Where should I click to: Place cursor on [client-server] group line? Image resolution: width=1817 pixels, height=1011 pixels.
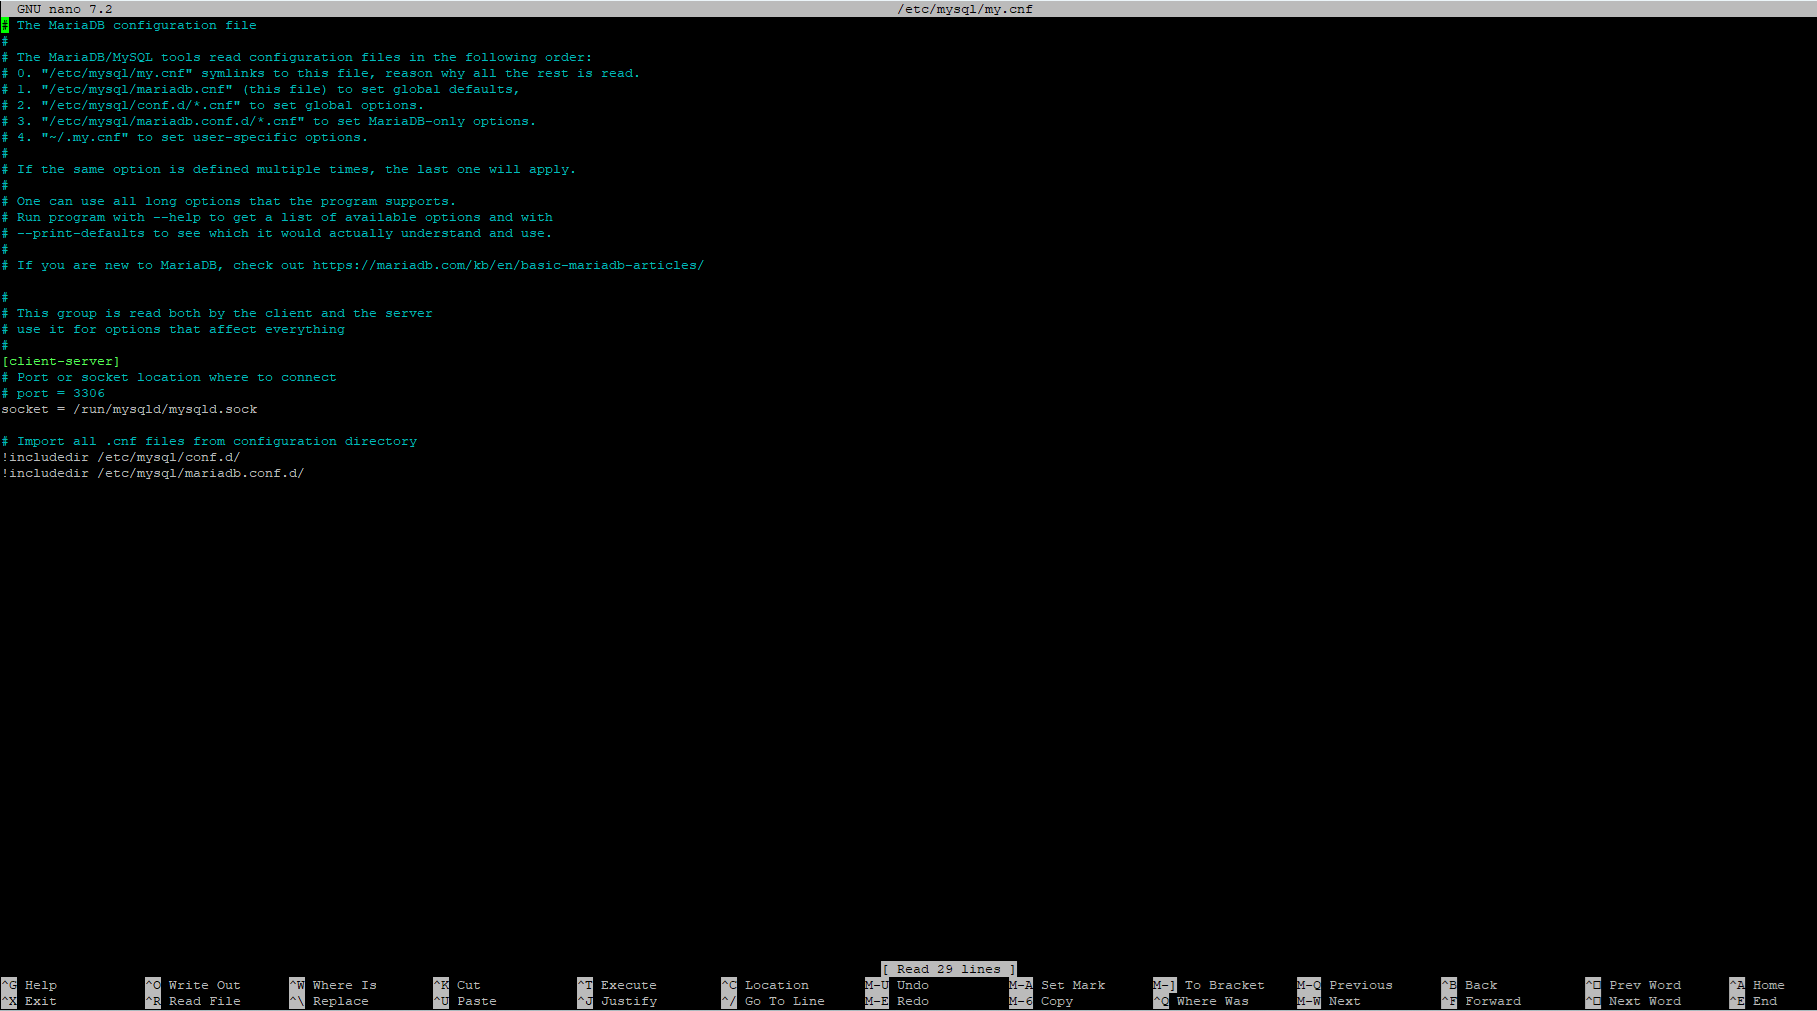(61, 361)
